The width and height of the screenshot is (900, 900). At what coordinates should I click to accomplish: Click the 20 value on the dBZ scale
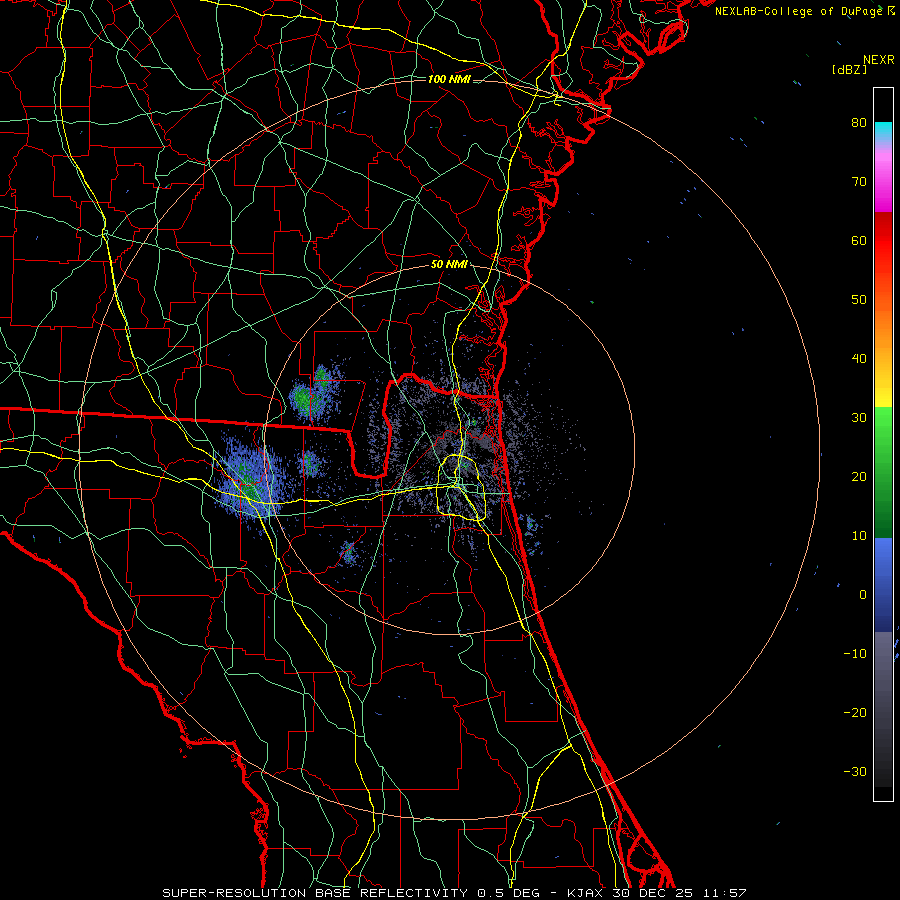(x=859, y=477)
